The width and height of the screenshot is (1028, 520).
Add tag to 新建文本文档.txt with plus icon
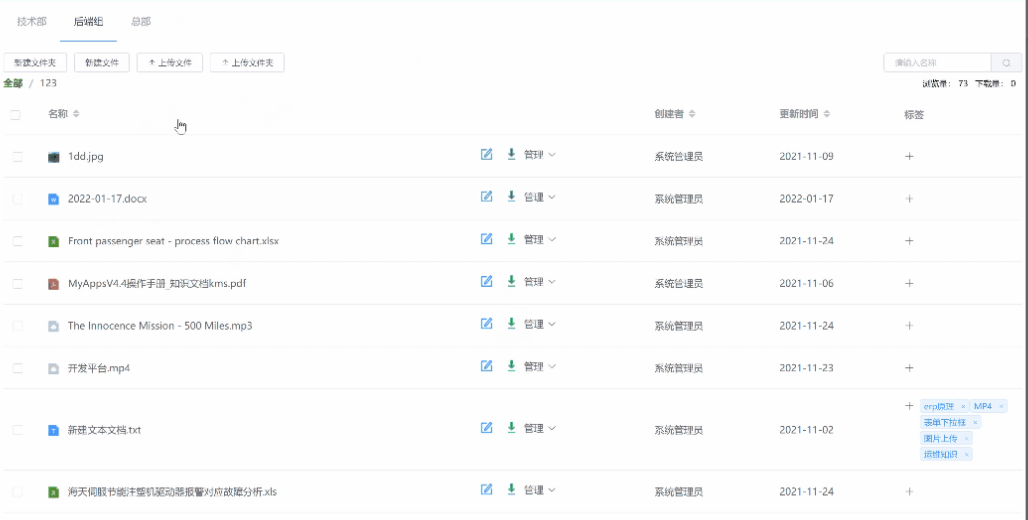pos(909,406)
